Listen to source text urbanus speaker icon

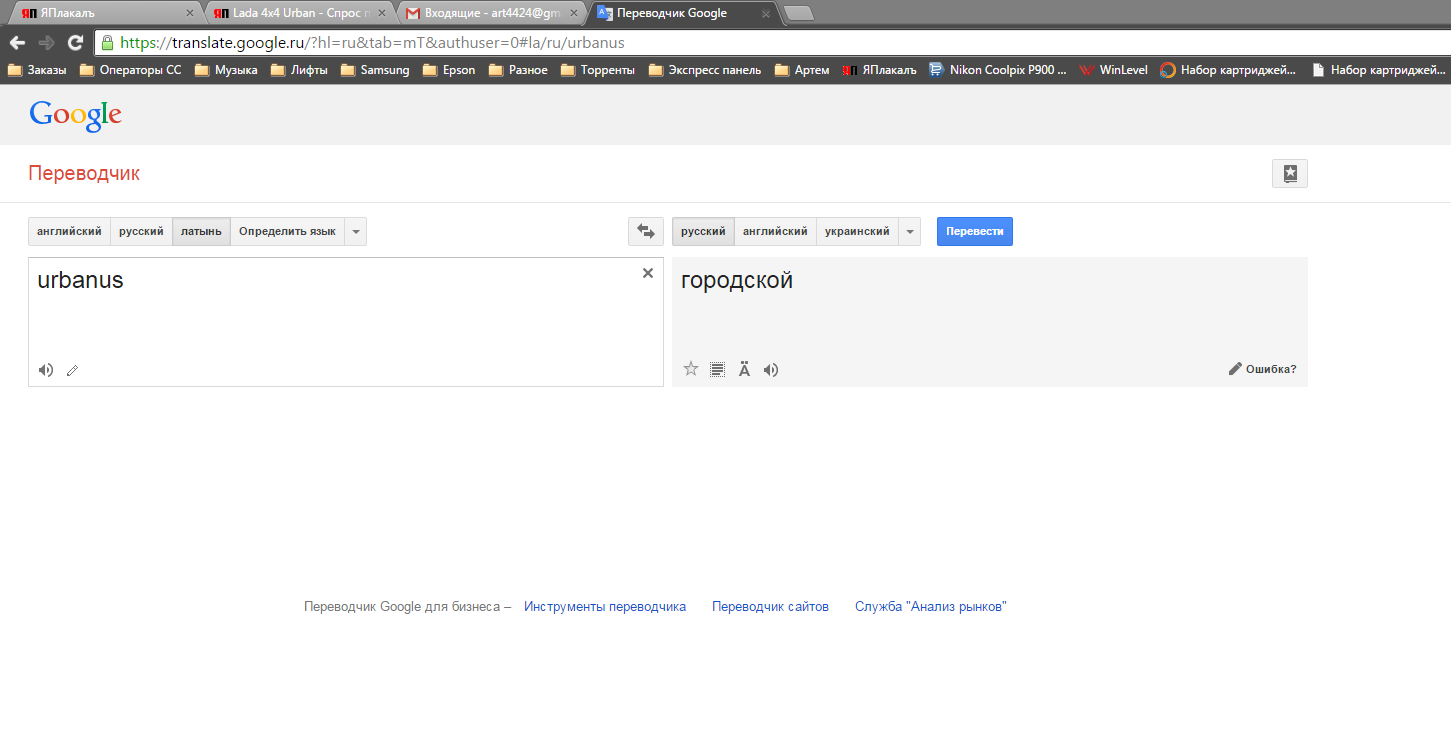point(46,370)
